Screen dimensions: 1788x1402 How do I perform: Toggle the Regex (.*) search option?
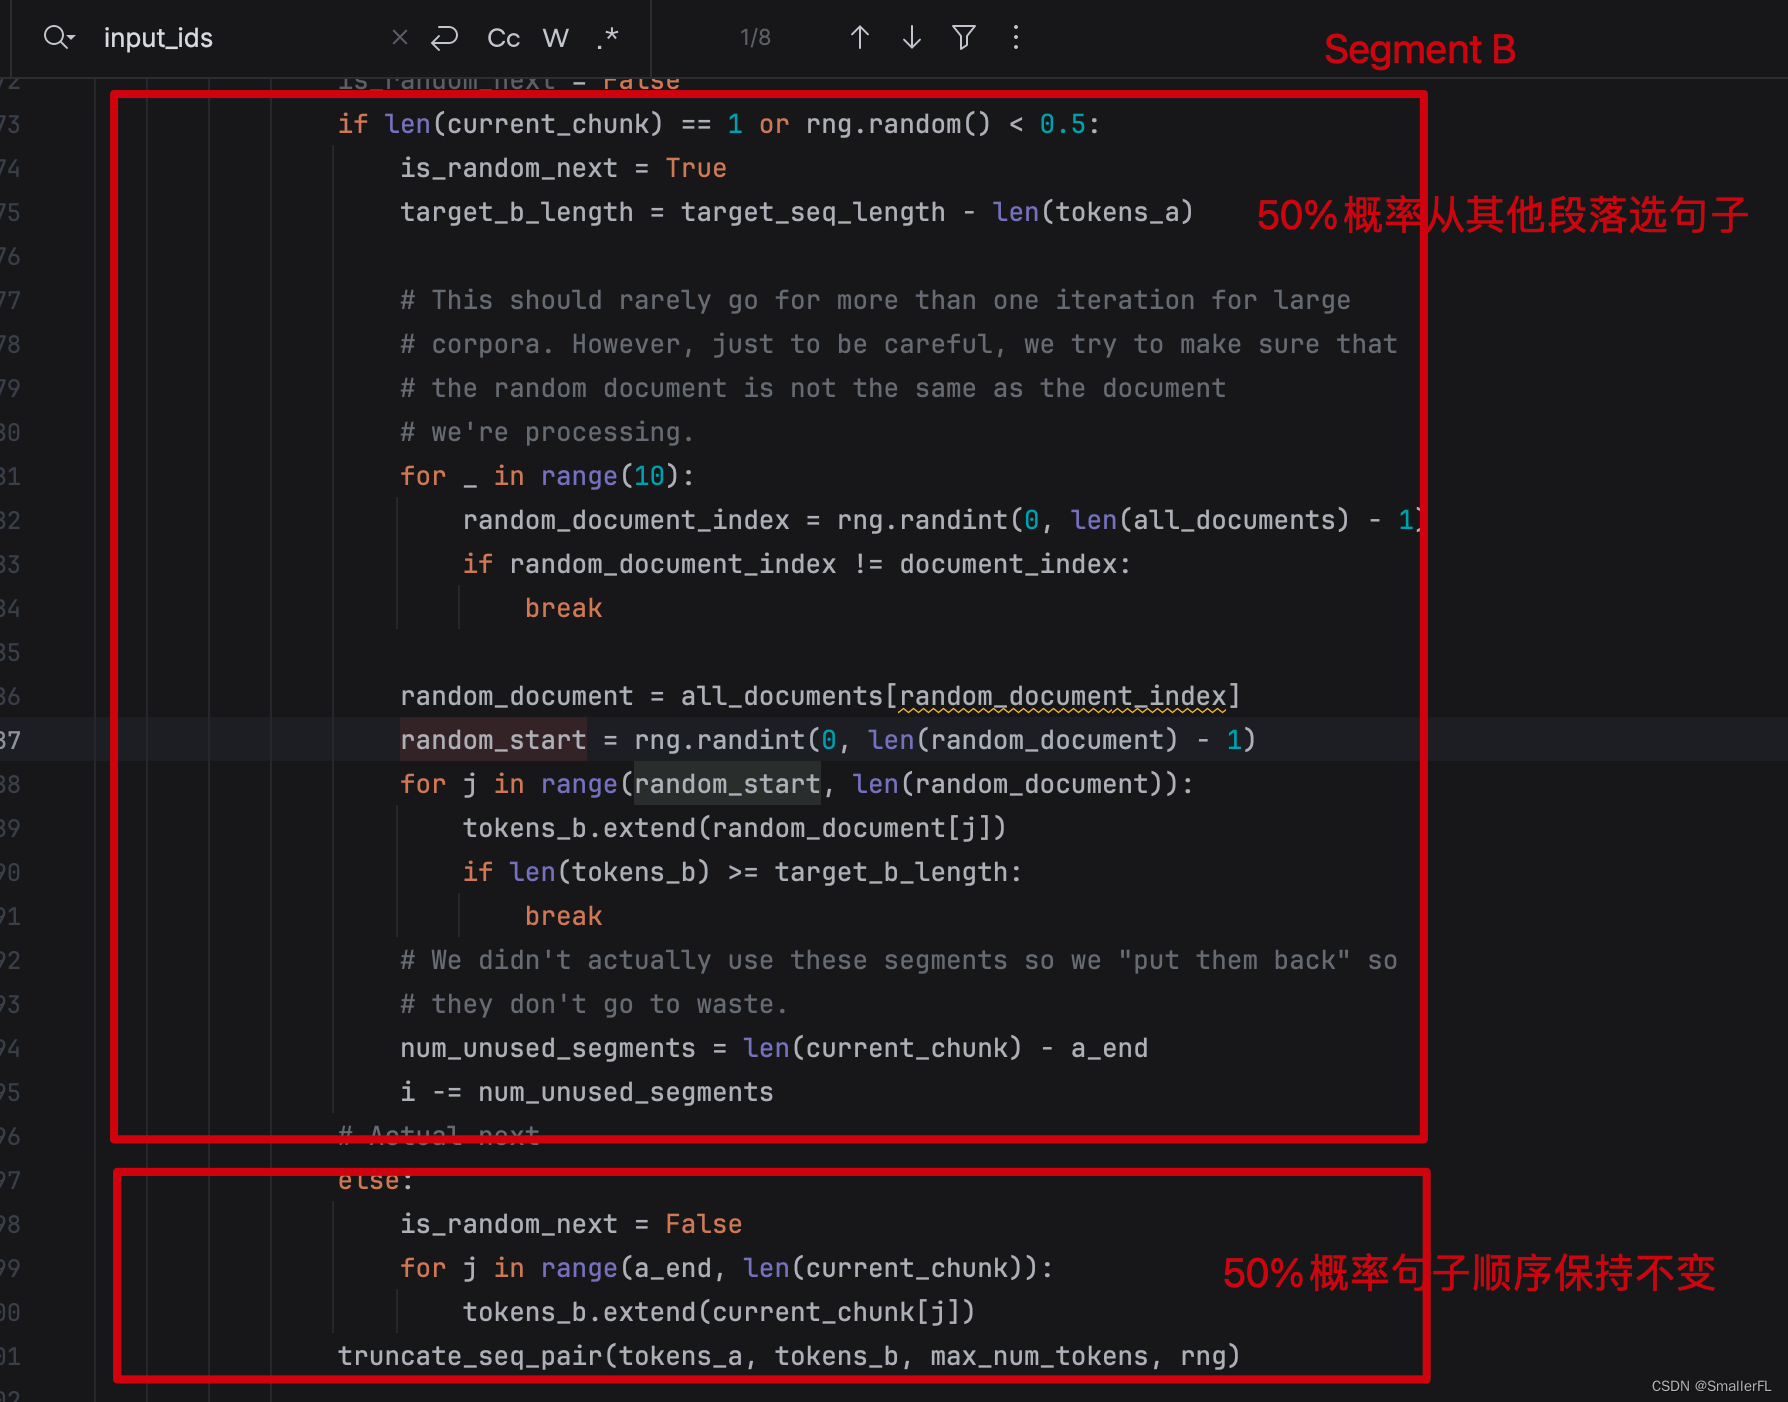tap(607, 38)
